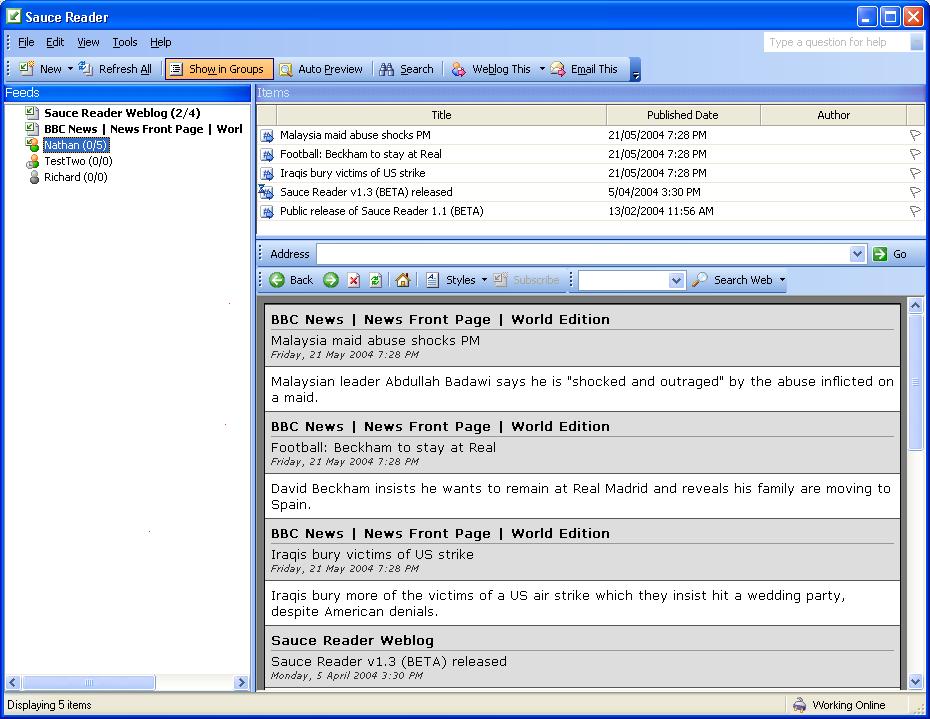Open the File menu
This screenshot has width=930, height=719.
26,42
